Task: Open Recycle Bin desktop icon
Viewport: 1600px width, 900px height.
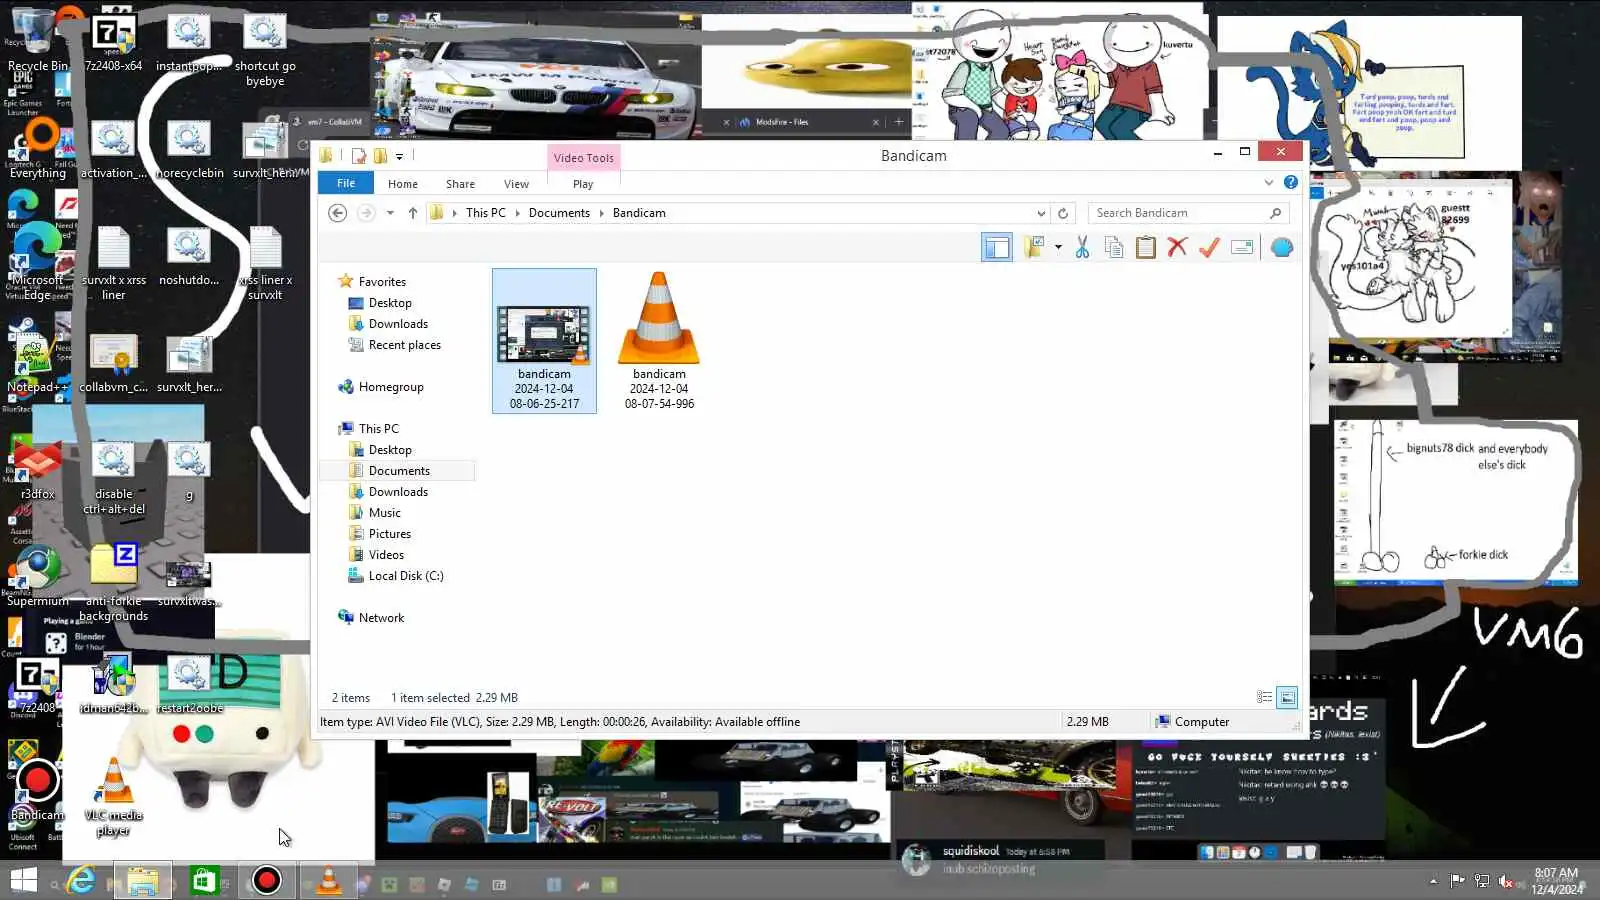Action: point(37,42)
